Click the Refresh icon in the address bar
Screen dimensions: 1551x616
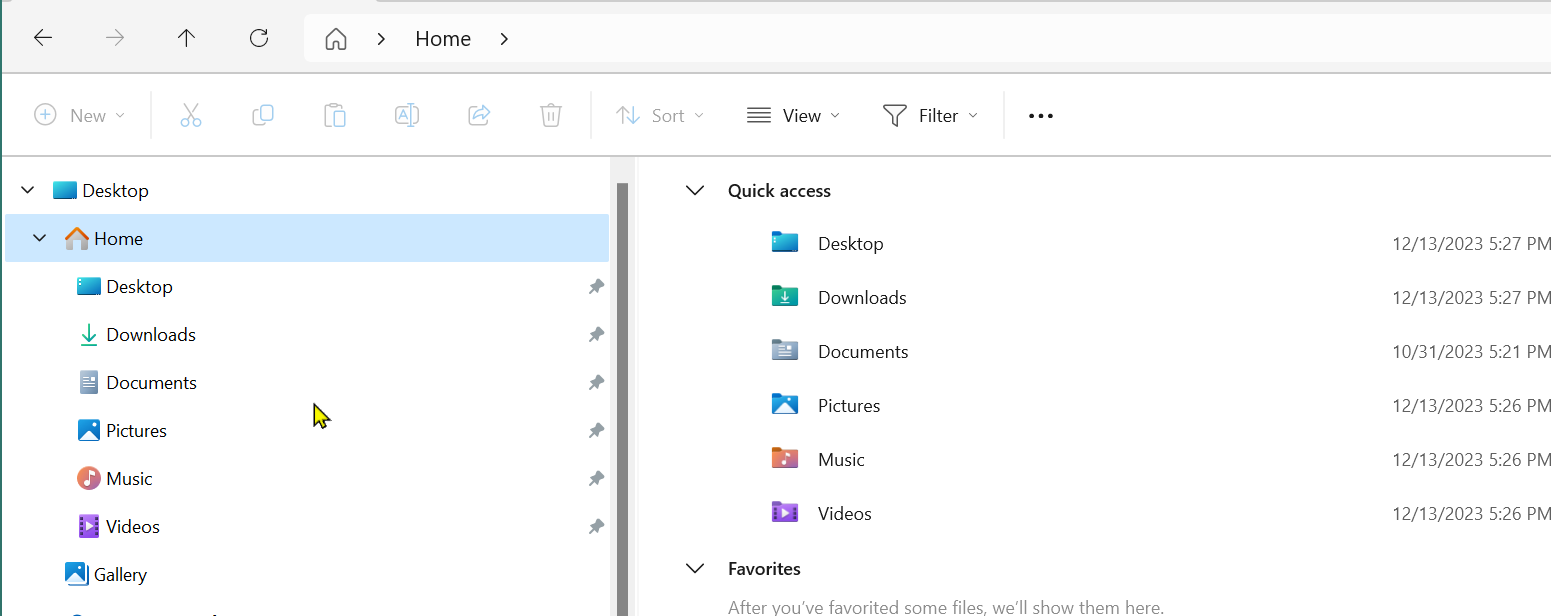pyautogui.click(x=258, y=38)
